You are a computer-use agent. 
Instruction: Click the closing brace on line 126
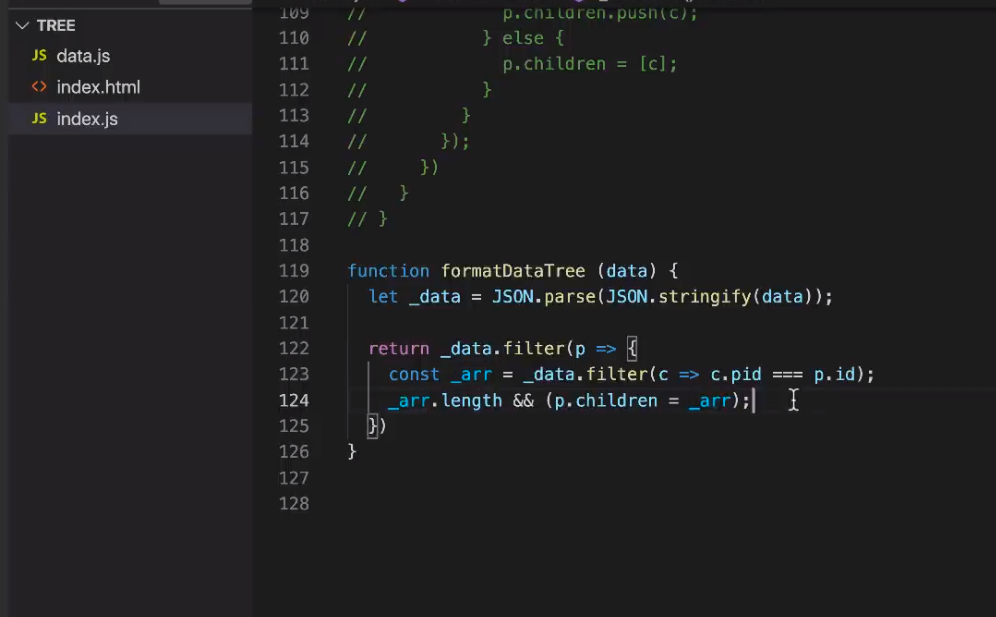[352, 452]
